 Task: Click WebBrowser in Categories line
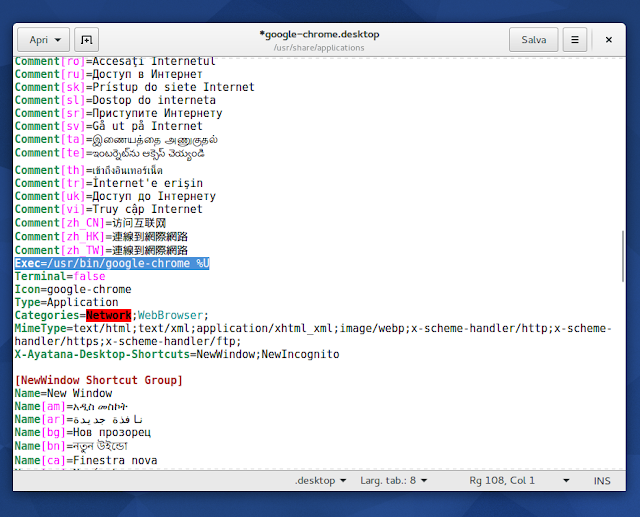click(x=170, y=315)
